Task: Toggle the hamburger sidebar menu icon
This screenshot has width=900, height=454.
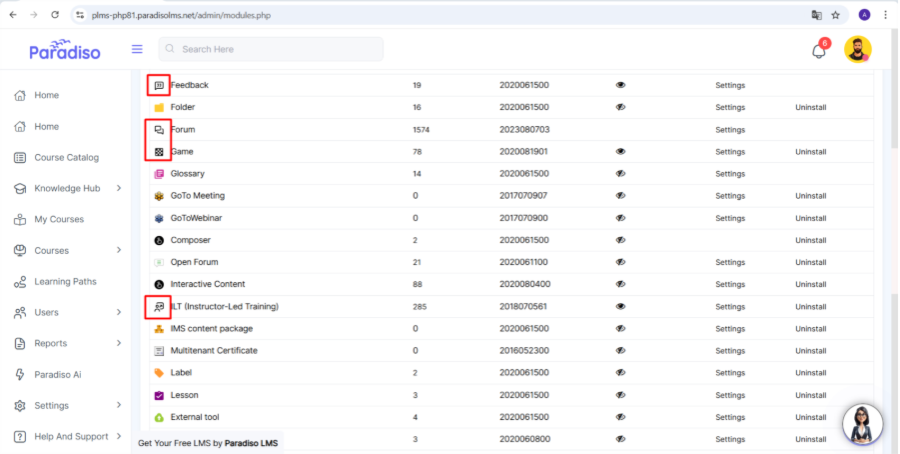Action: [137, 50]
